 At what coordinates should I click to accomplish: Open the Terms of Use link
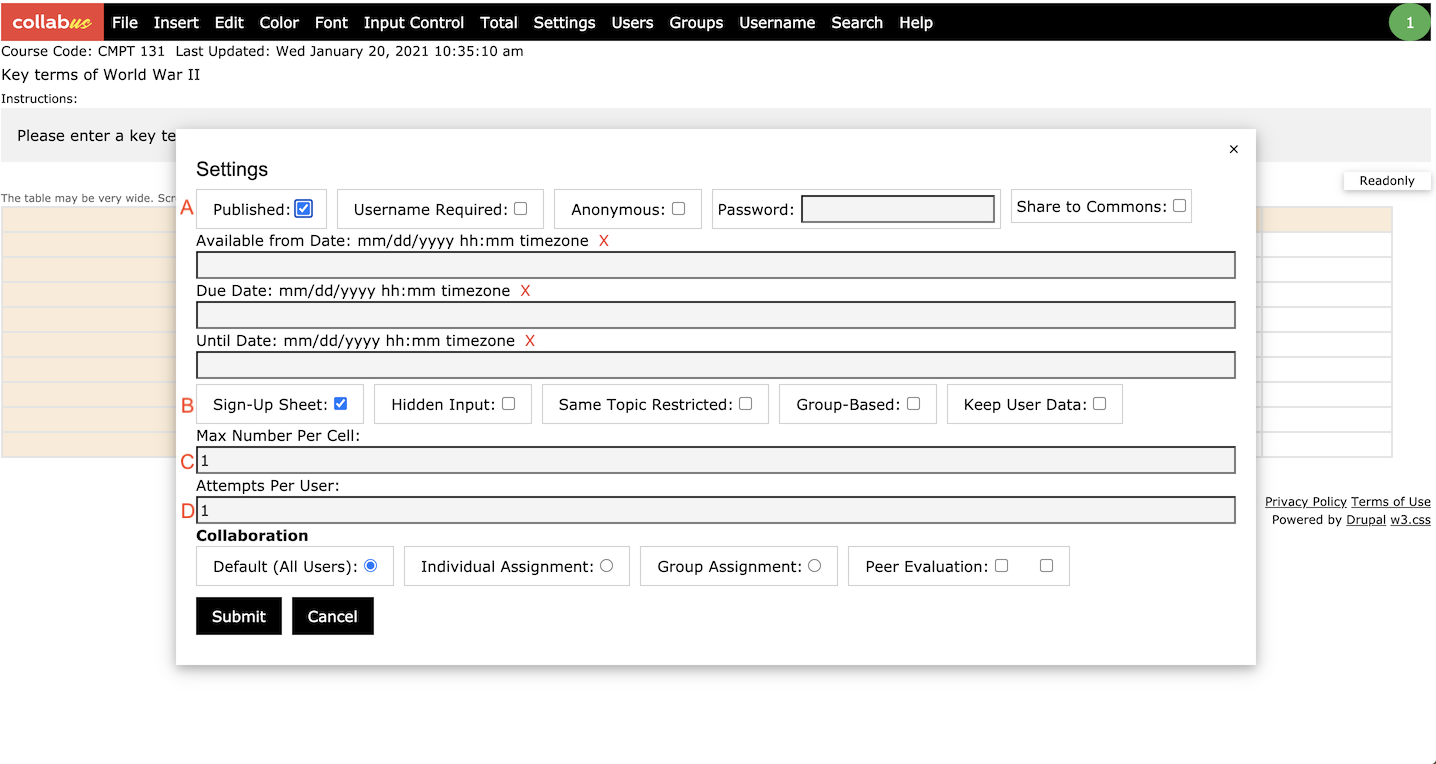[1391, 501]
